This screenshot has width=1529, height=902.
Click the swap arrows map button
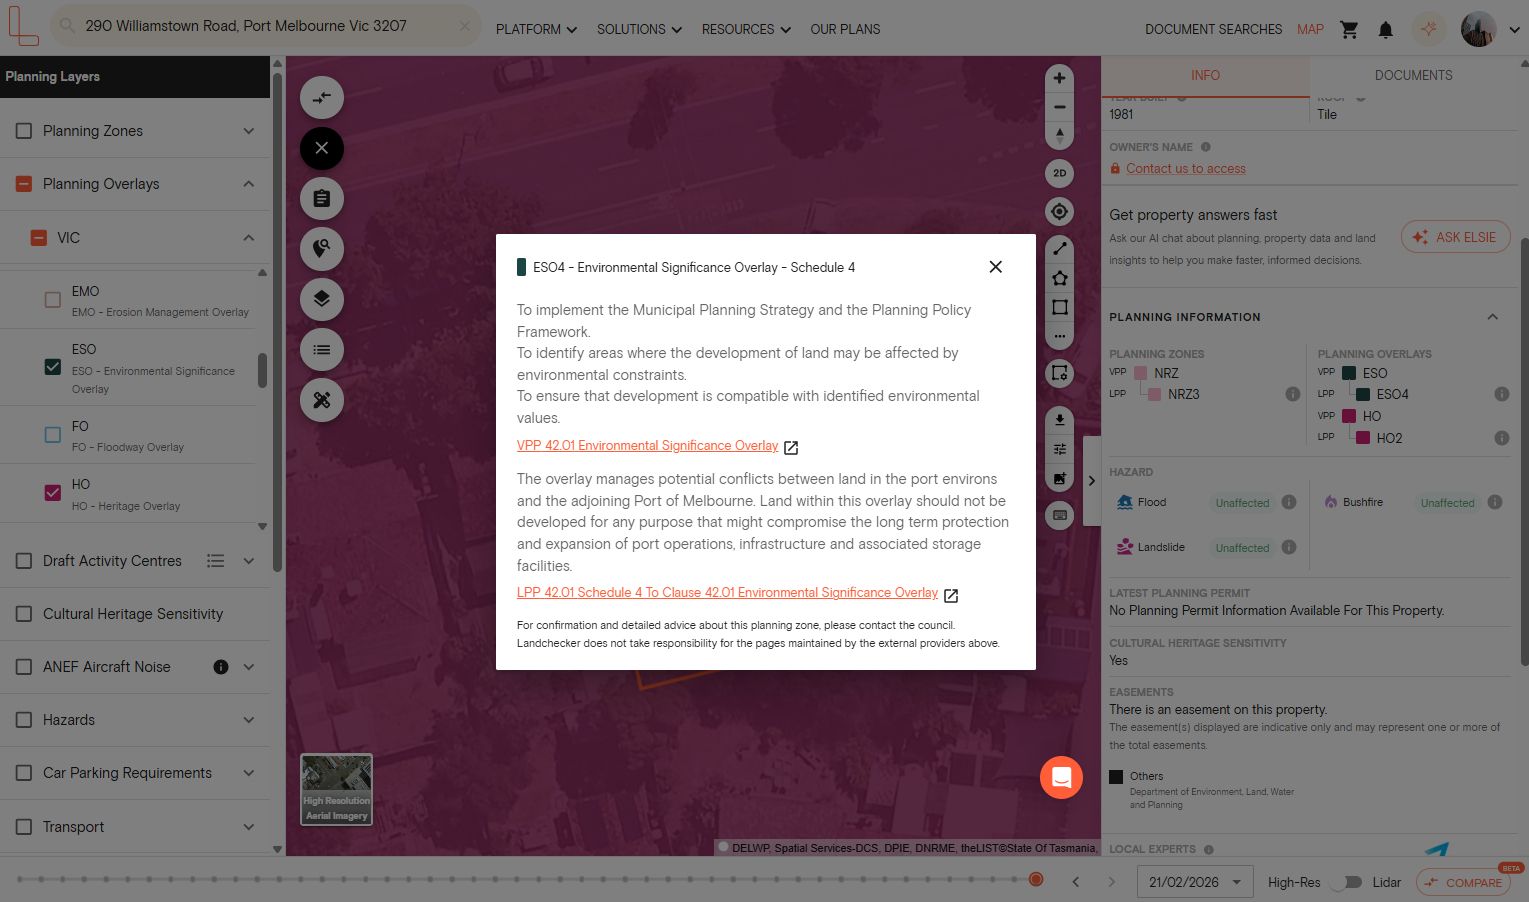pos(322,98)
